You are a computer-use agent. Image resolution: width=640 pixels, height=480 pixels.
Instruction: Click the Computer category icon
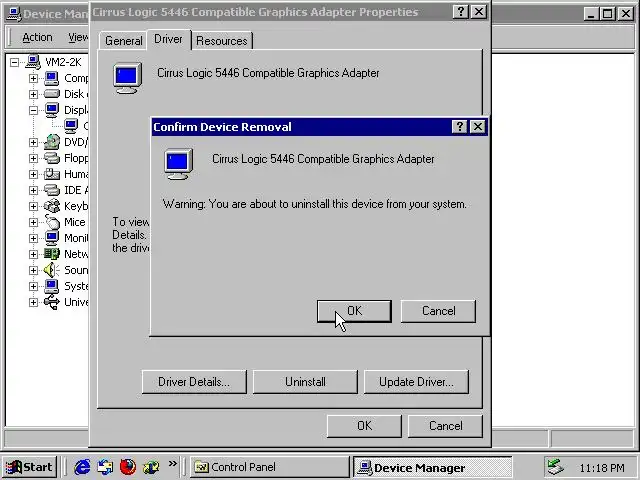pyautogui.click(x=52, y=78)
